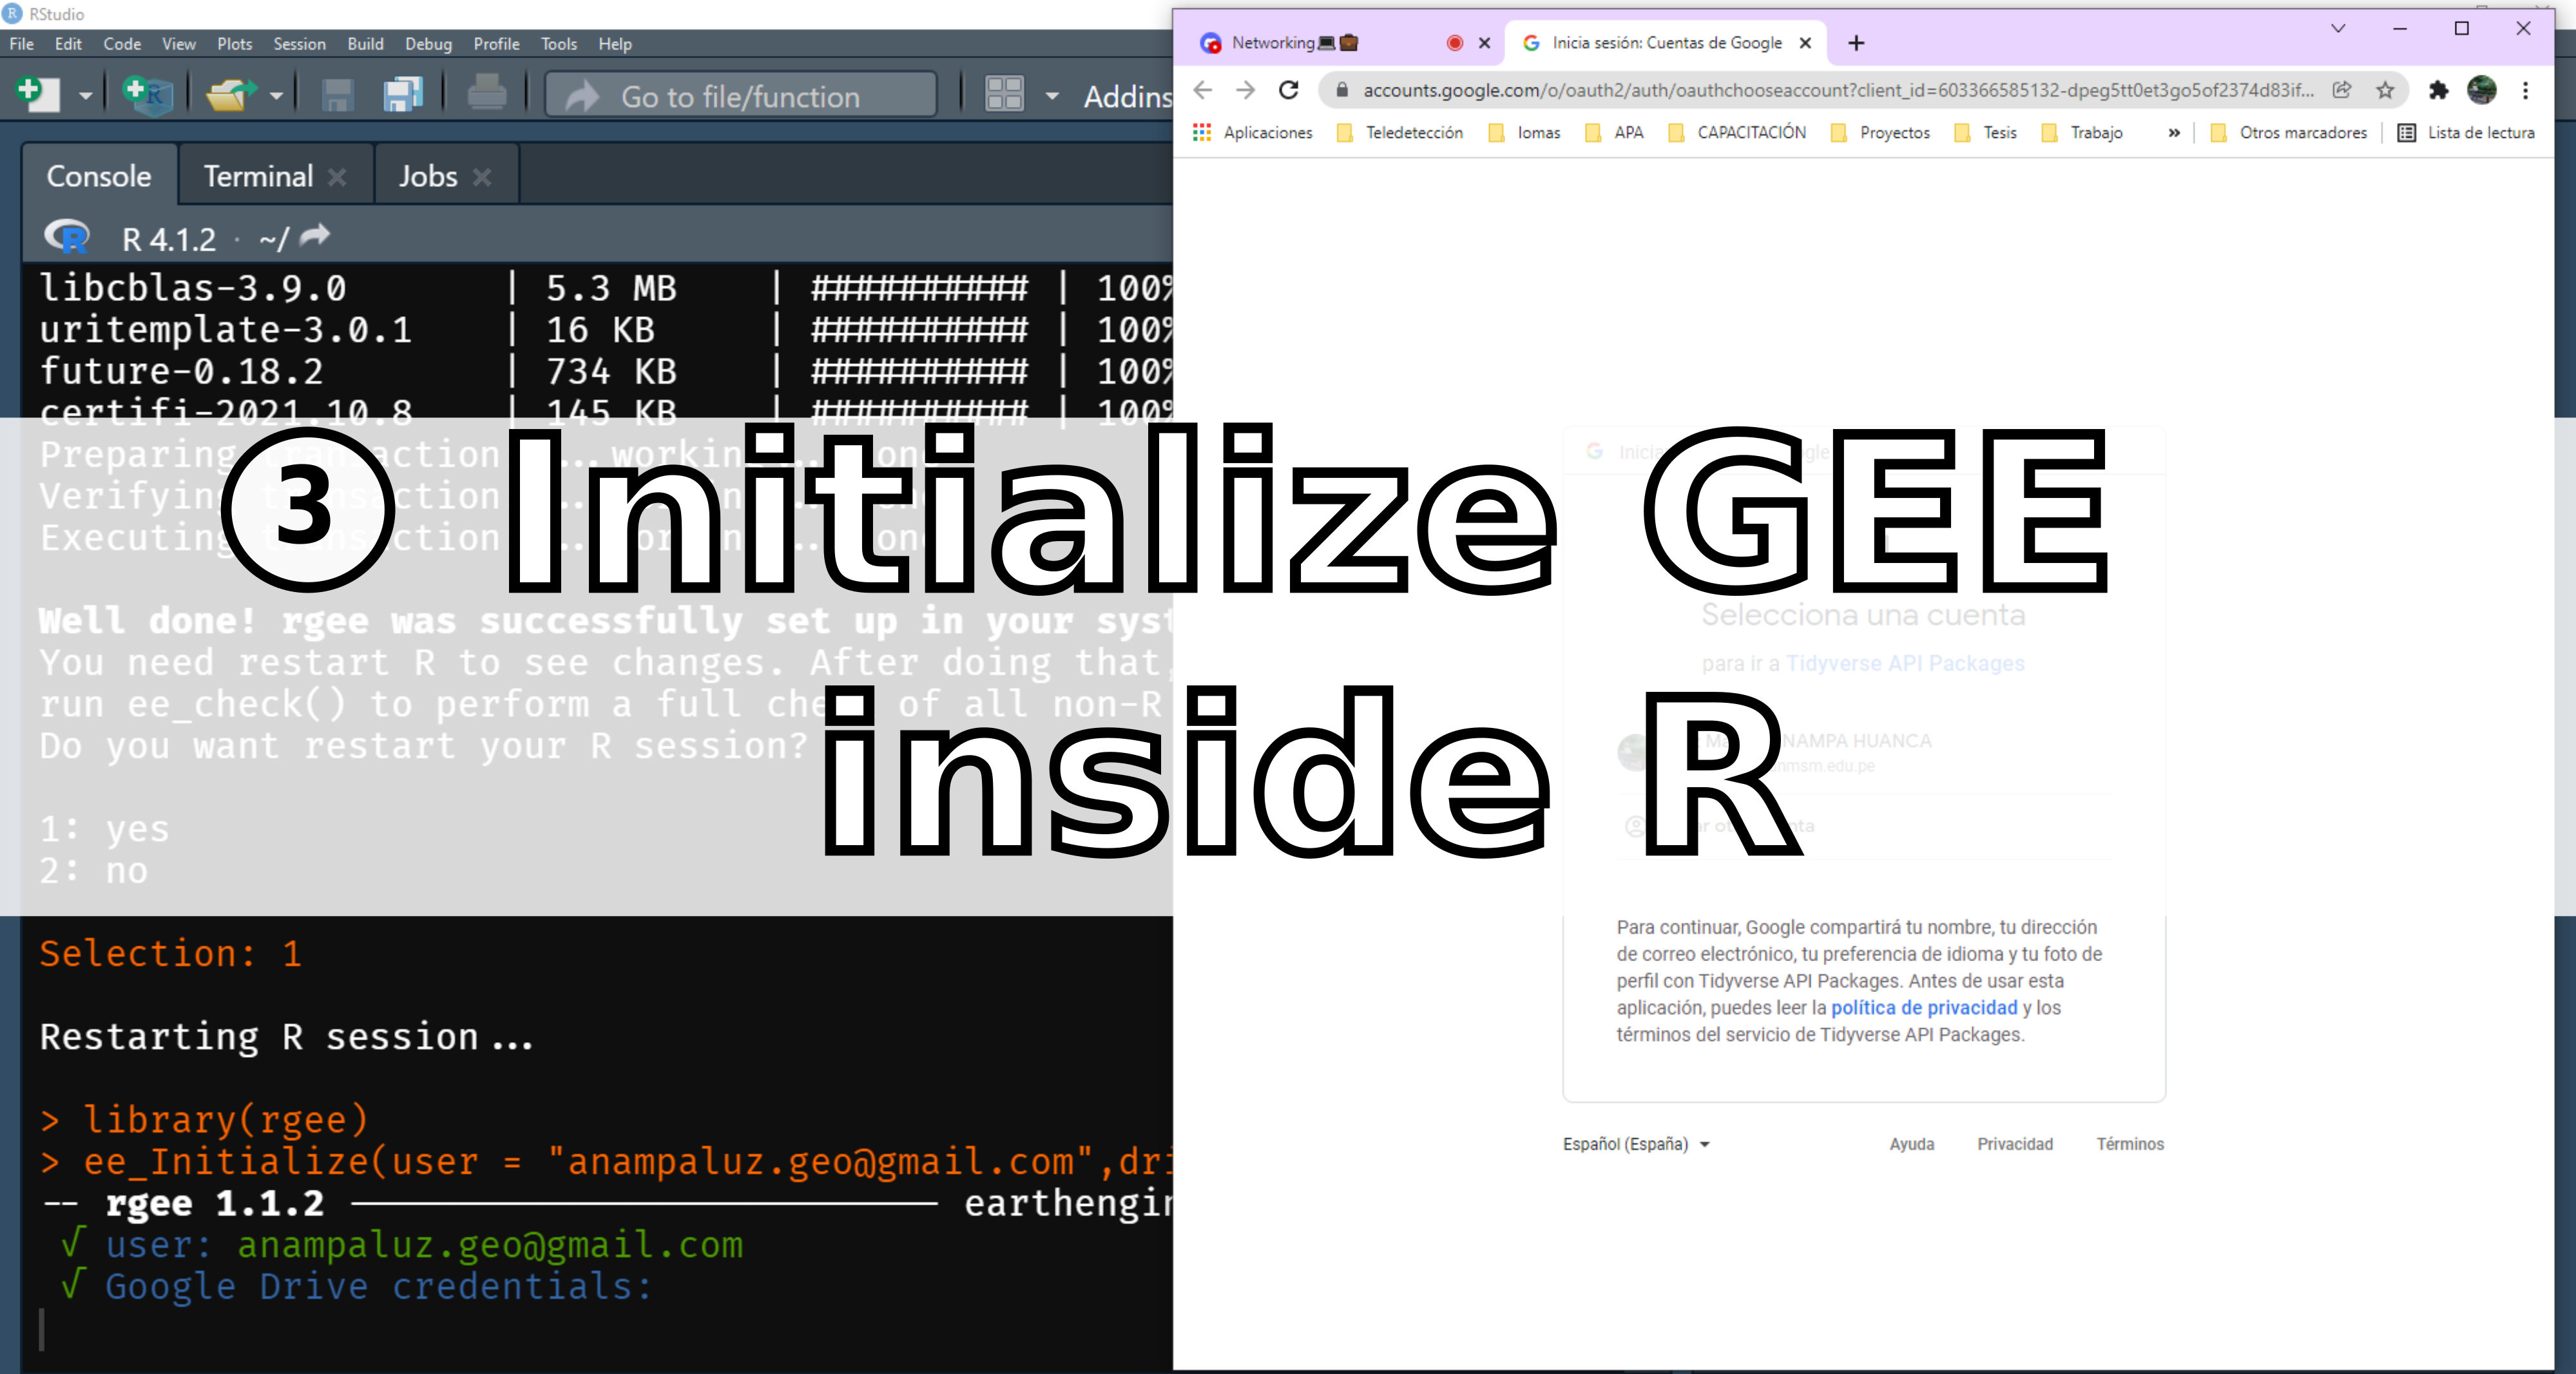The height and width of the screenshot is (1374, 2576).
Task: Click the share this page icon
Action: point(2342,90)
